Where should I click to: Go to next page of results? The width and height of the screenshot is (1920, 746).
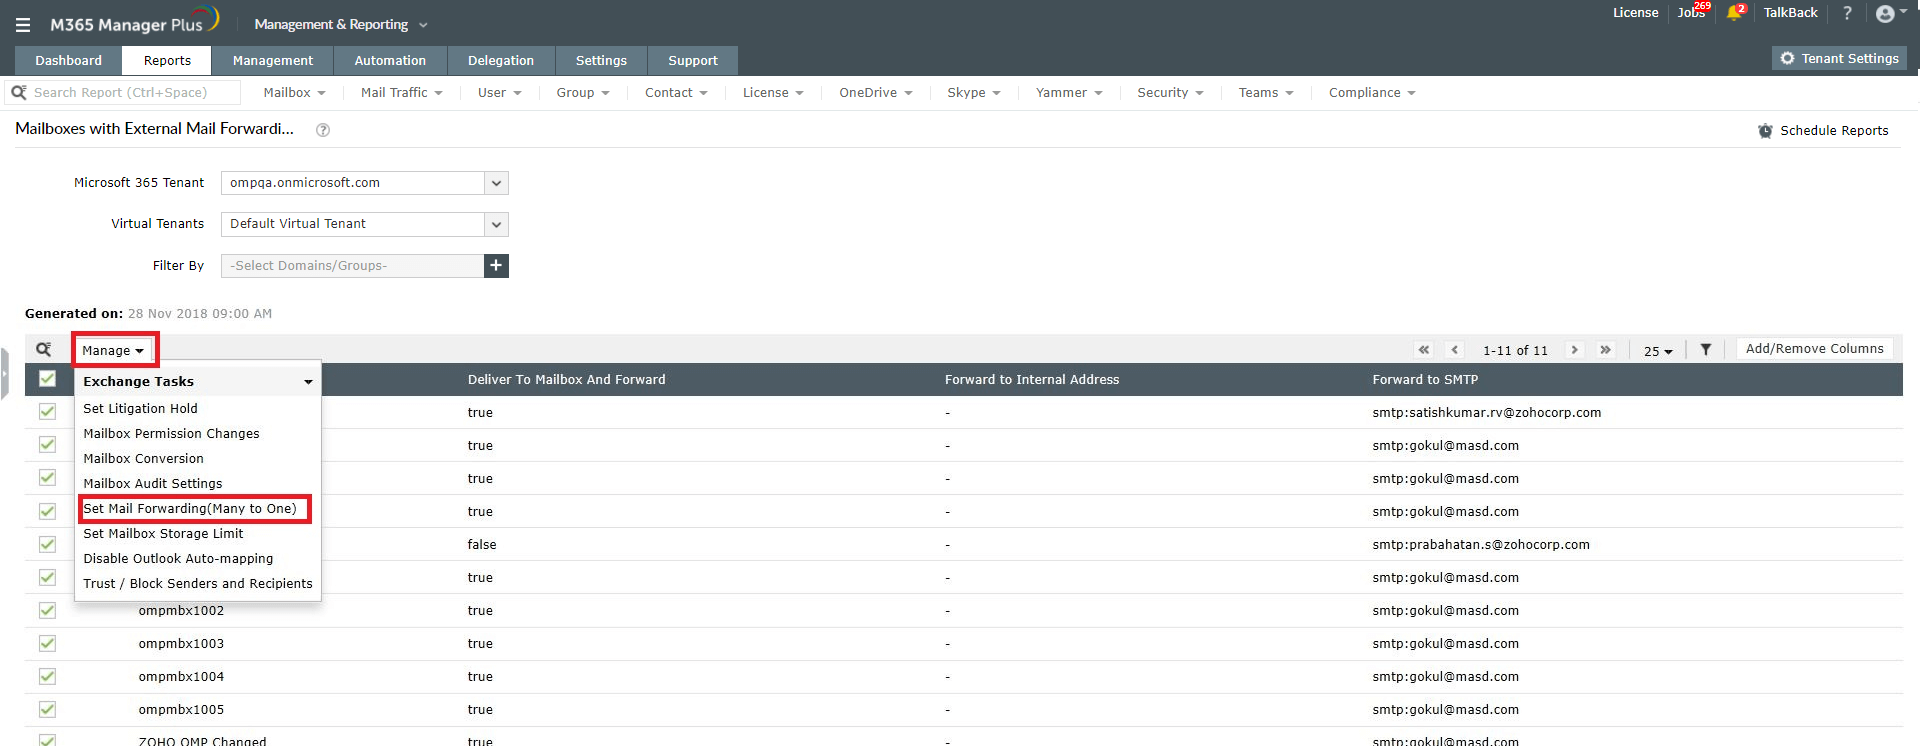point(1575,350)
